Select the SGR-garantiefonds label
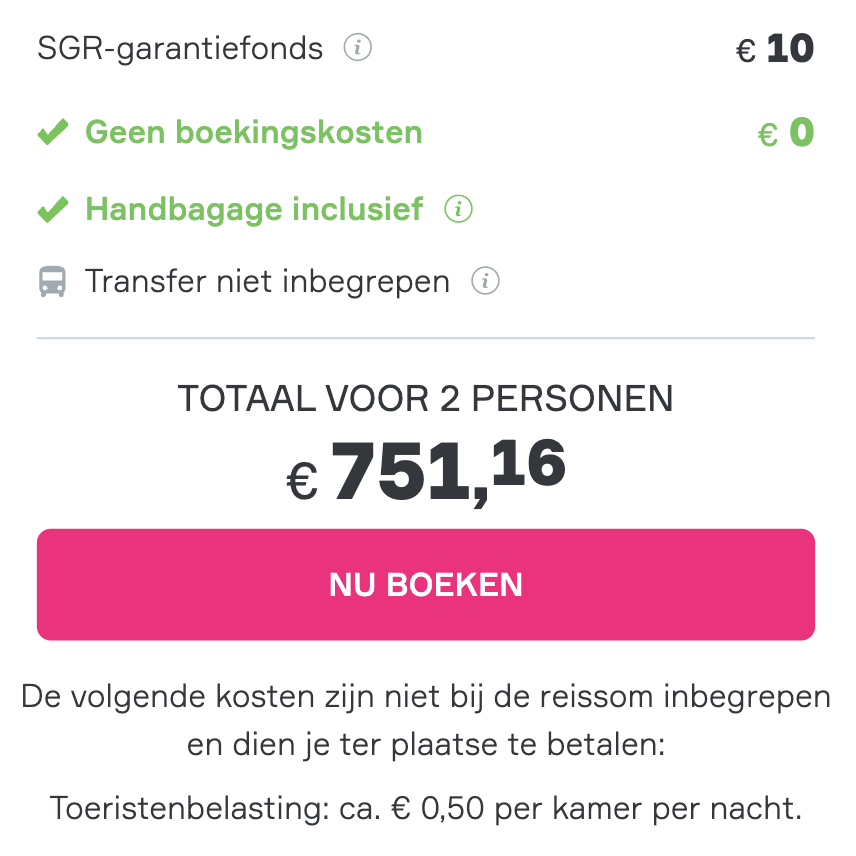Image resolution: width=856 pixels, height=856 pixels. pyautogui.click(x=180, y=48)
